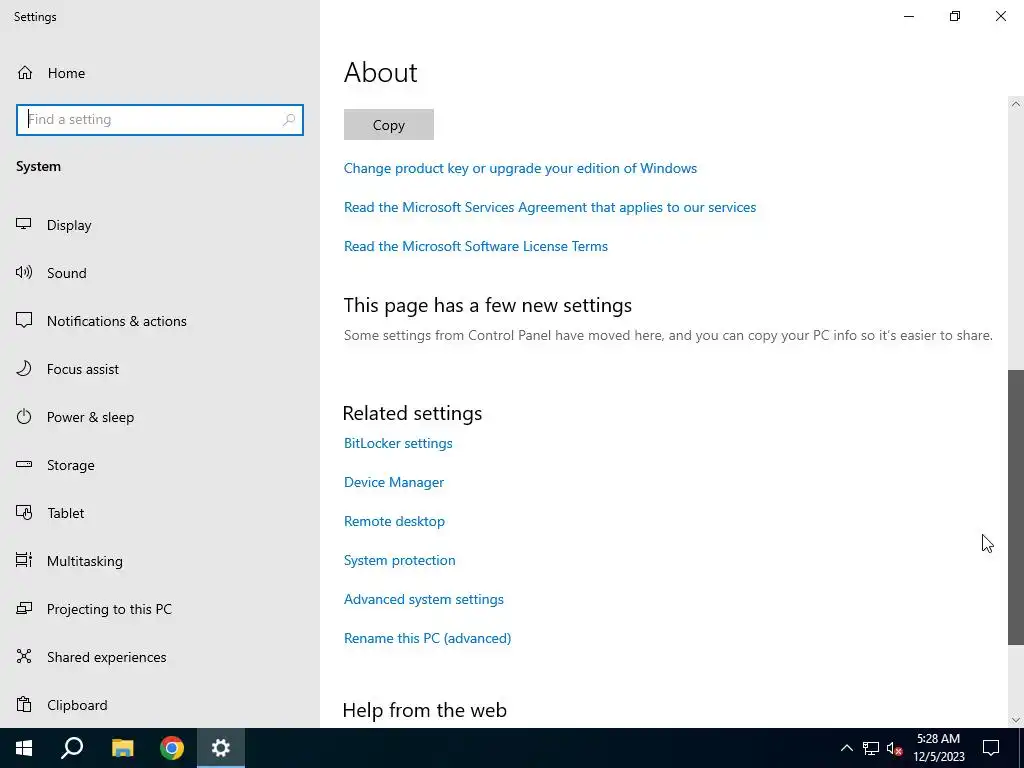Open the Windows Start menu
Image resolution: width=1024 pixels, height=768 pixels.
pos(24,748)
